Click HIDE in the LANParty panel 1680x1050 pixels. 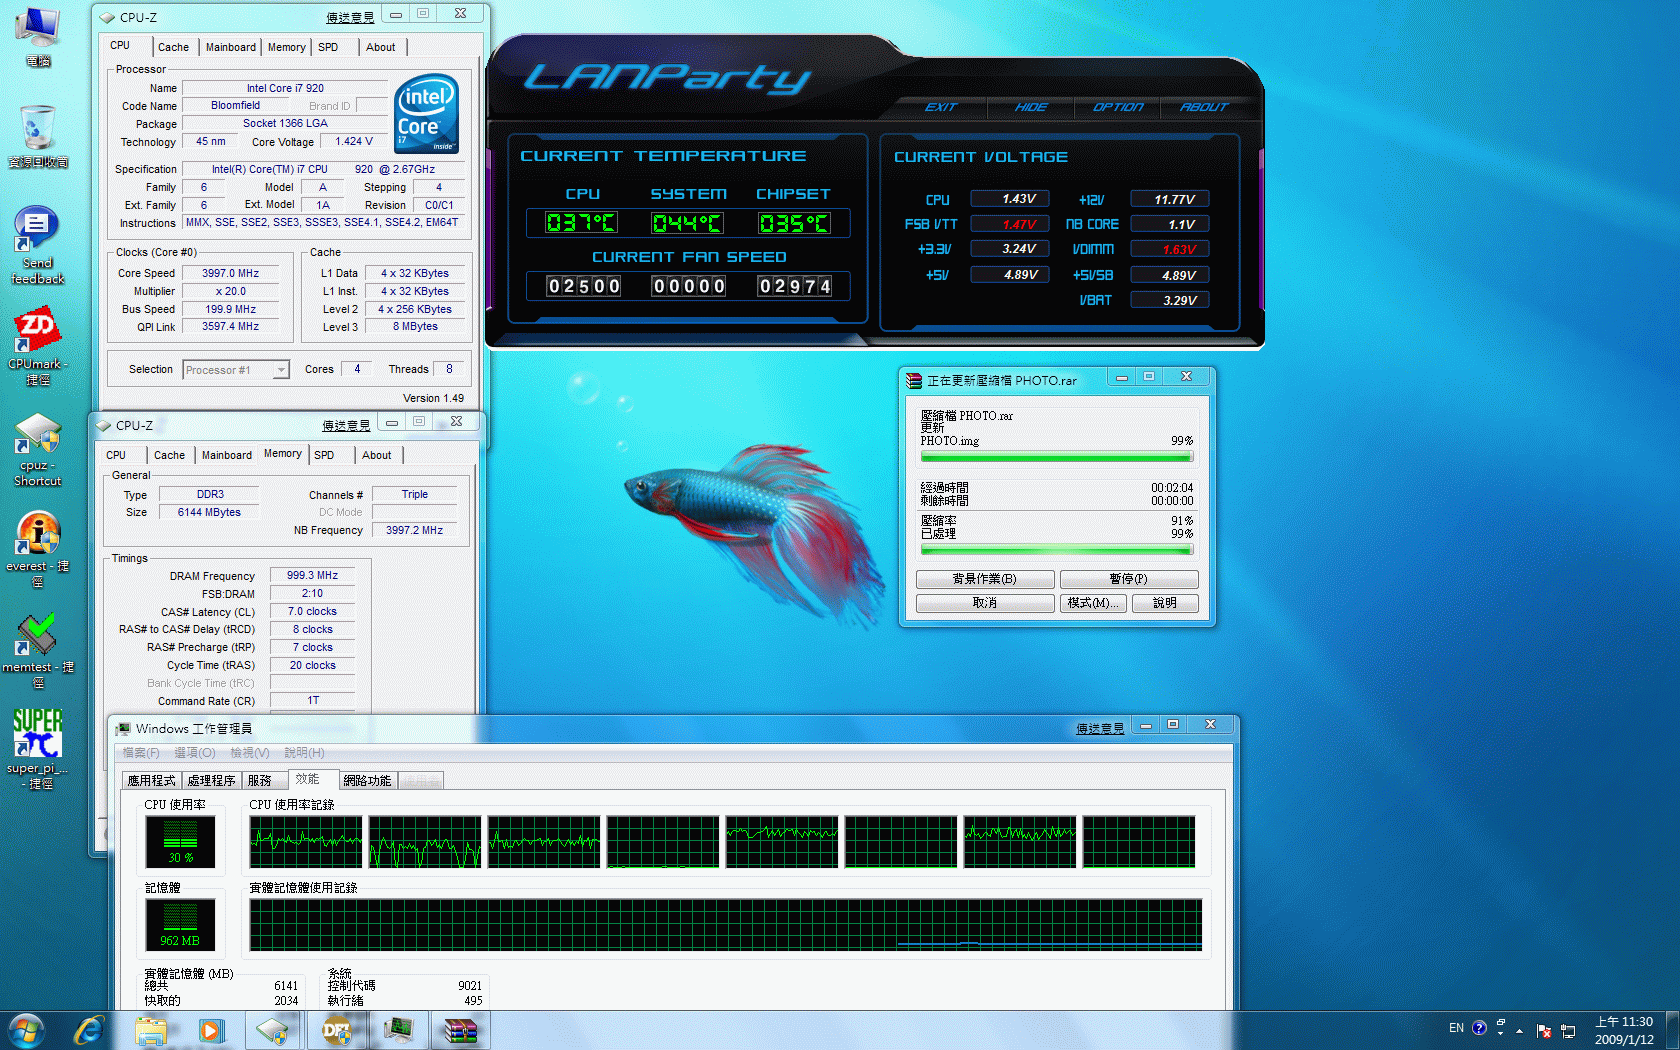(1031, 107)
